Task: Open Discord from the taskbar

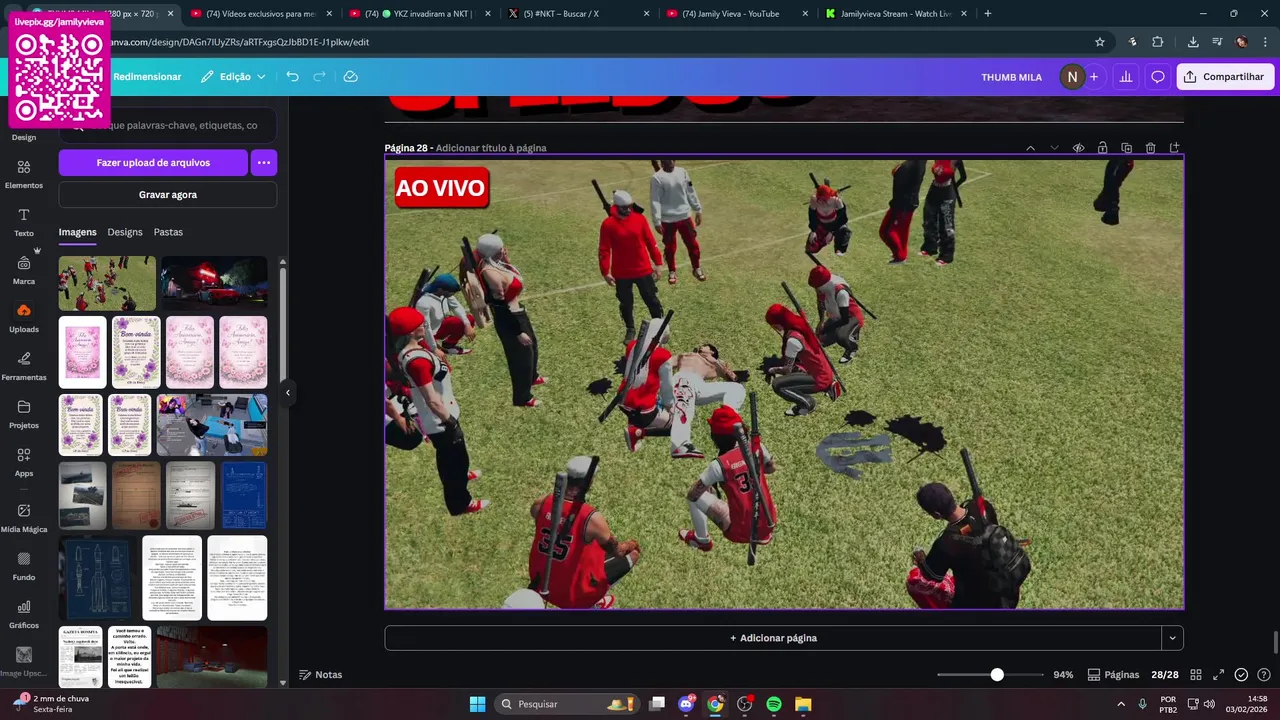Action: click(x=686, y=704)
